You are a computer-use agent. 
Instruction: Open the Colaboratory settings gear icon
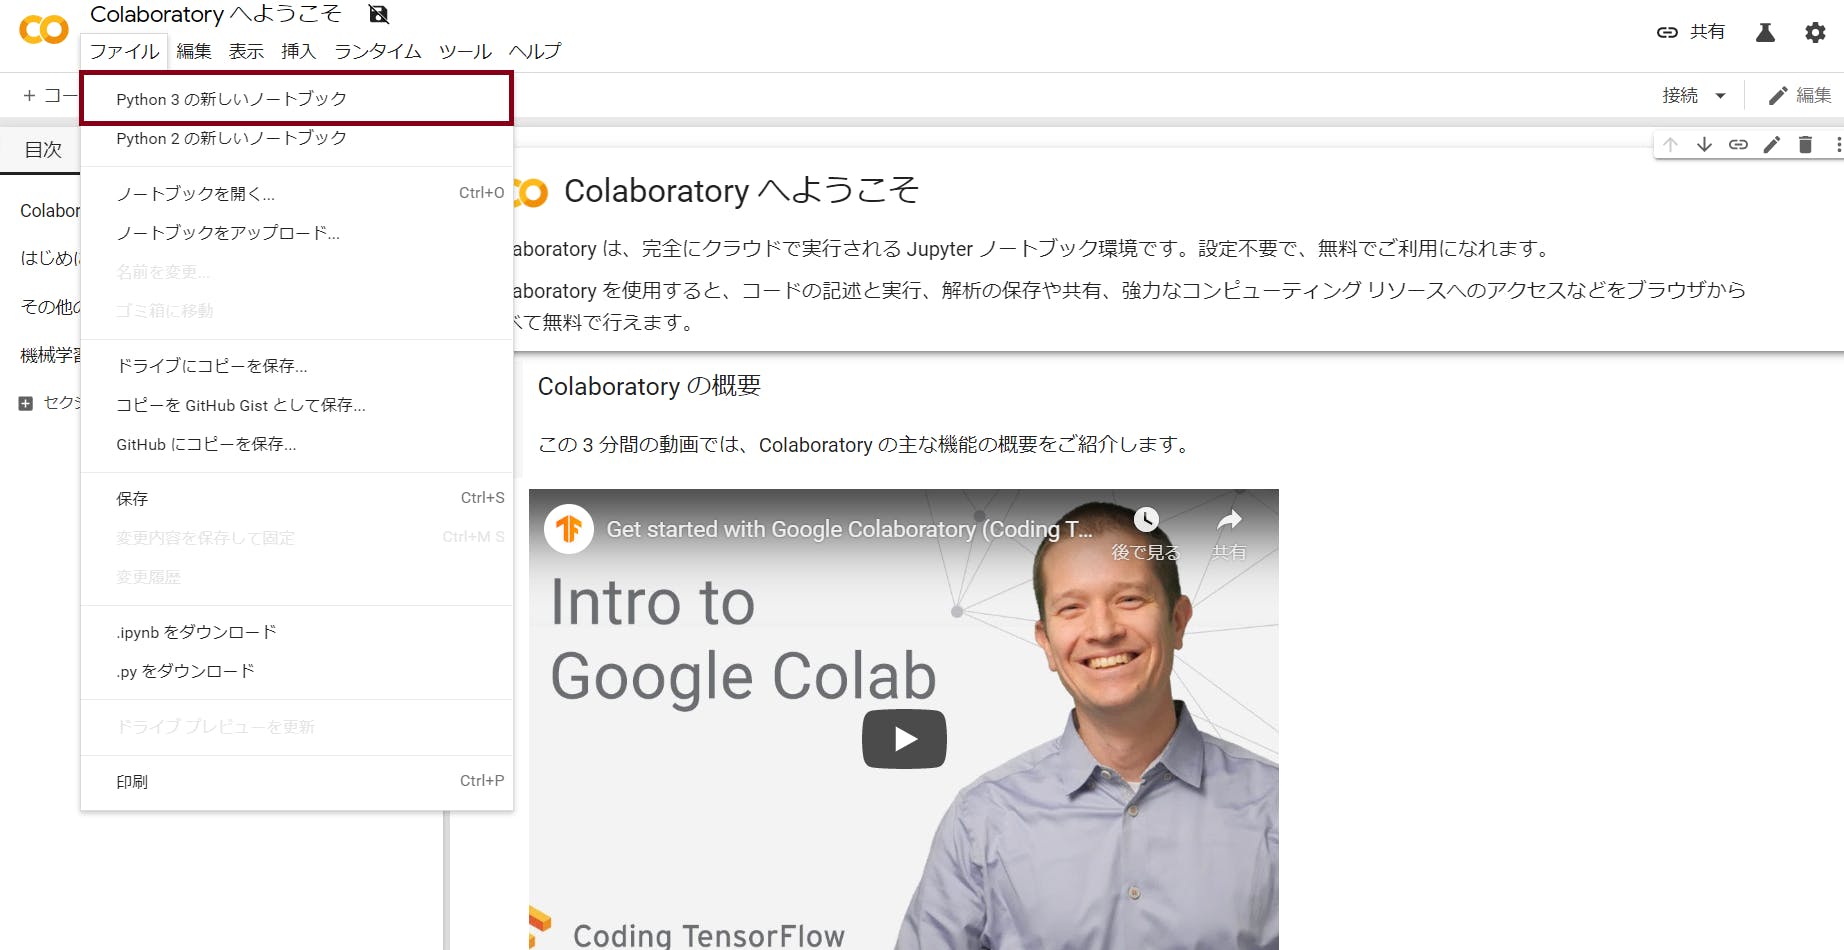(x=1814, y=33)
